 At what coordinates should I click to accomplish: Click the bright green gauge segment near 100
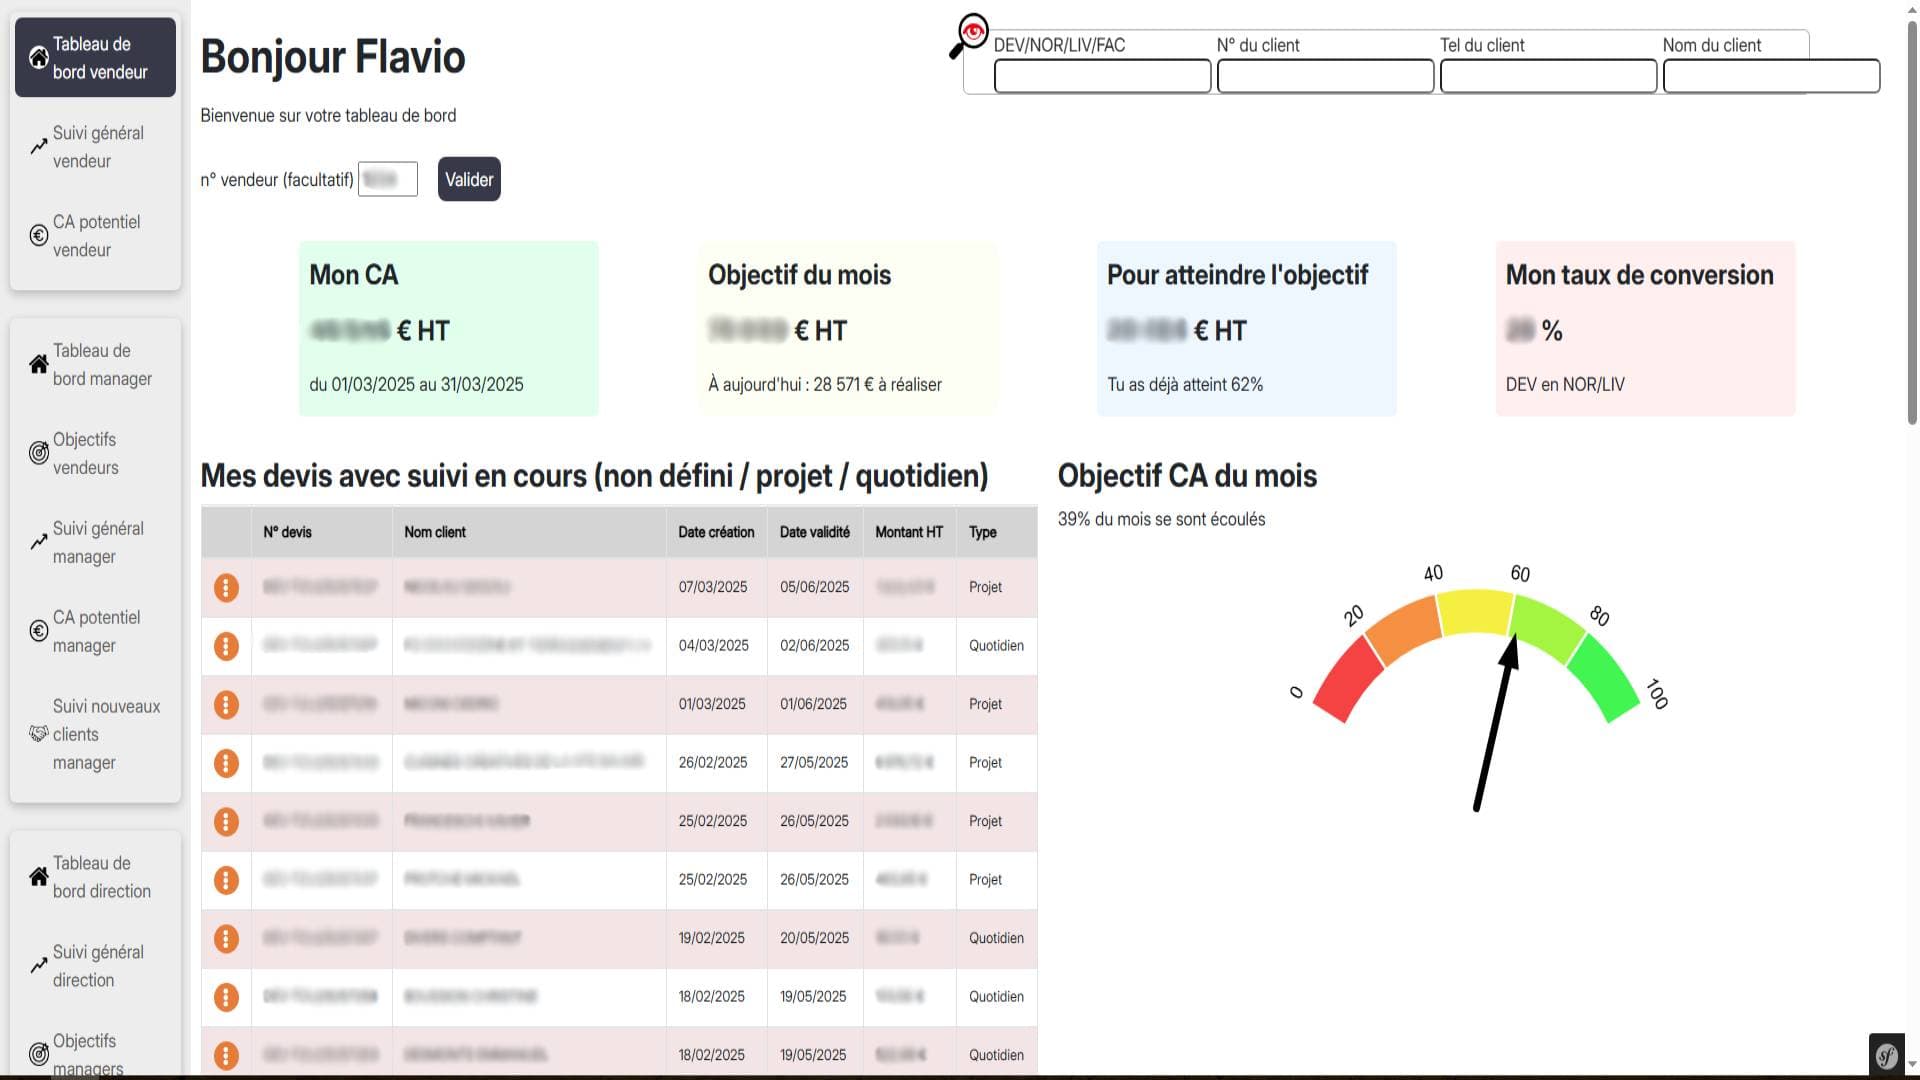tap(1604, 680)
